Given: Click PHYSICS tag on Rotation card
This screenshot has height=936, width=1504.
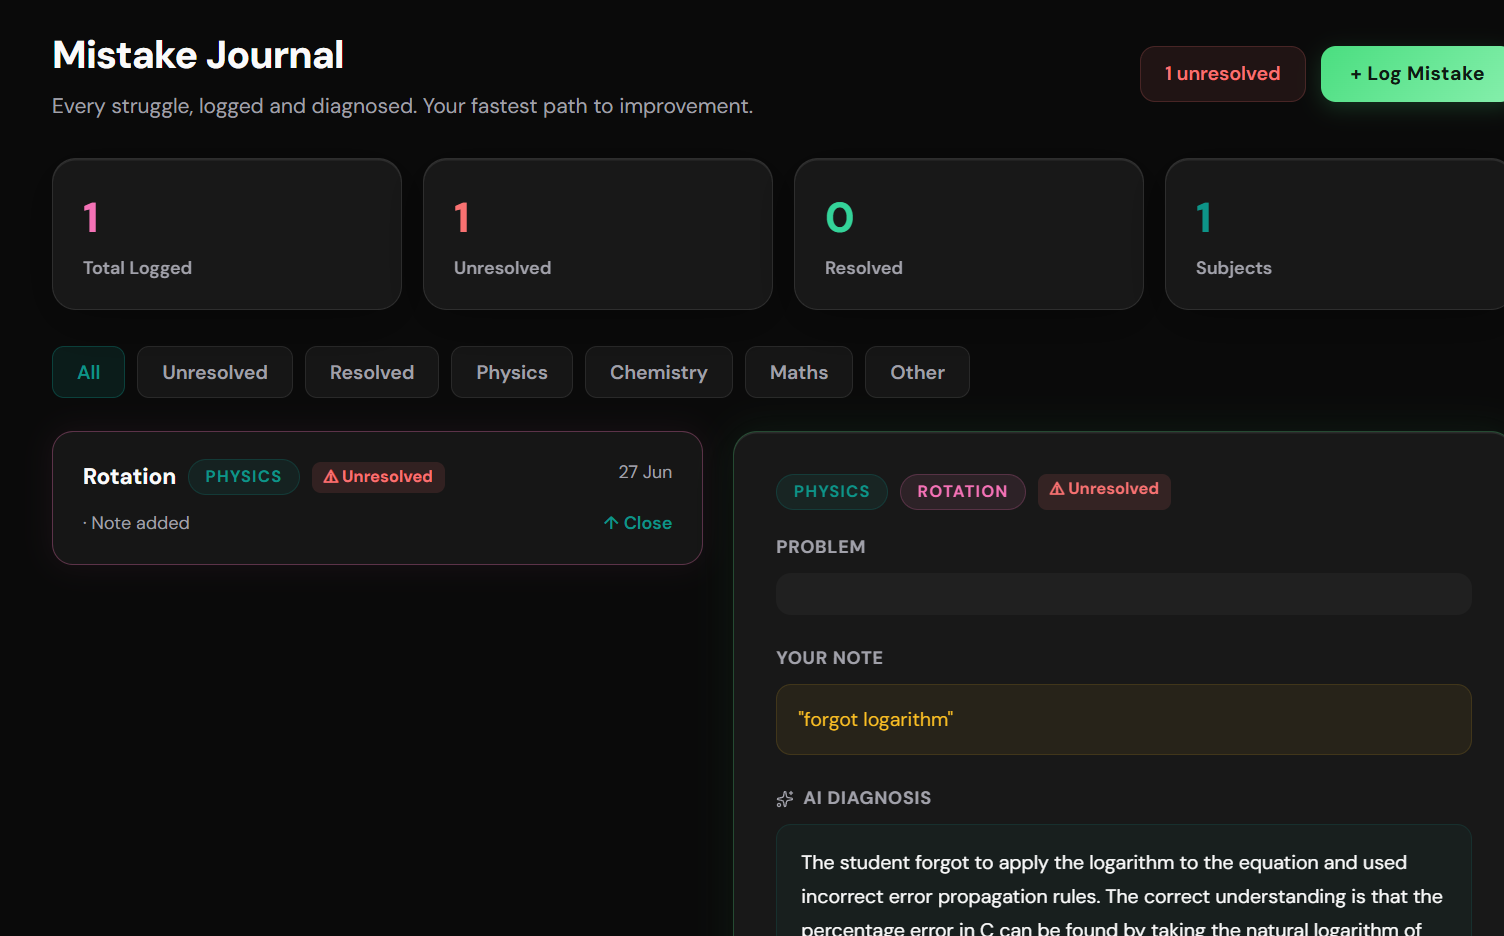Looking at the screenshot, I should coord(244,477).
